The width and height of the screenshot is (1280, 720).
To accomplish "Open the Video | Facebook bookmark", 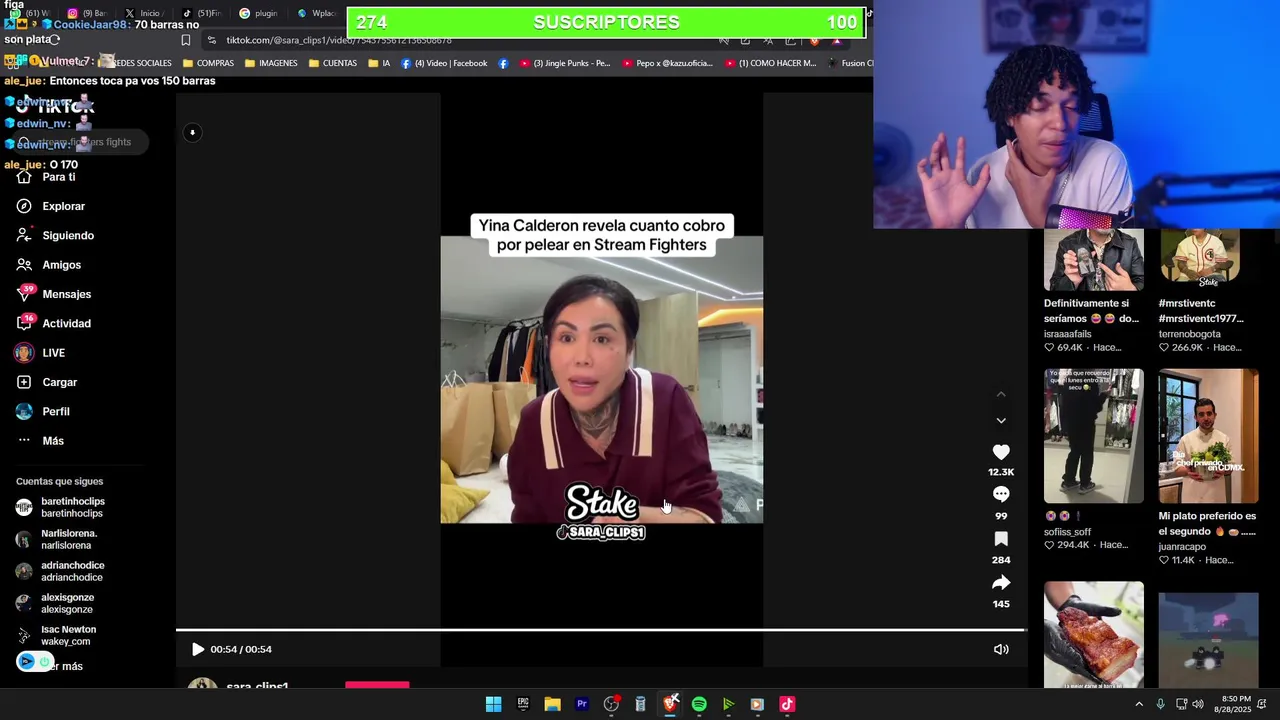I will click(x=444, y=63).
